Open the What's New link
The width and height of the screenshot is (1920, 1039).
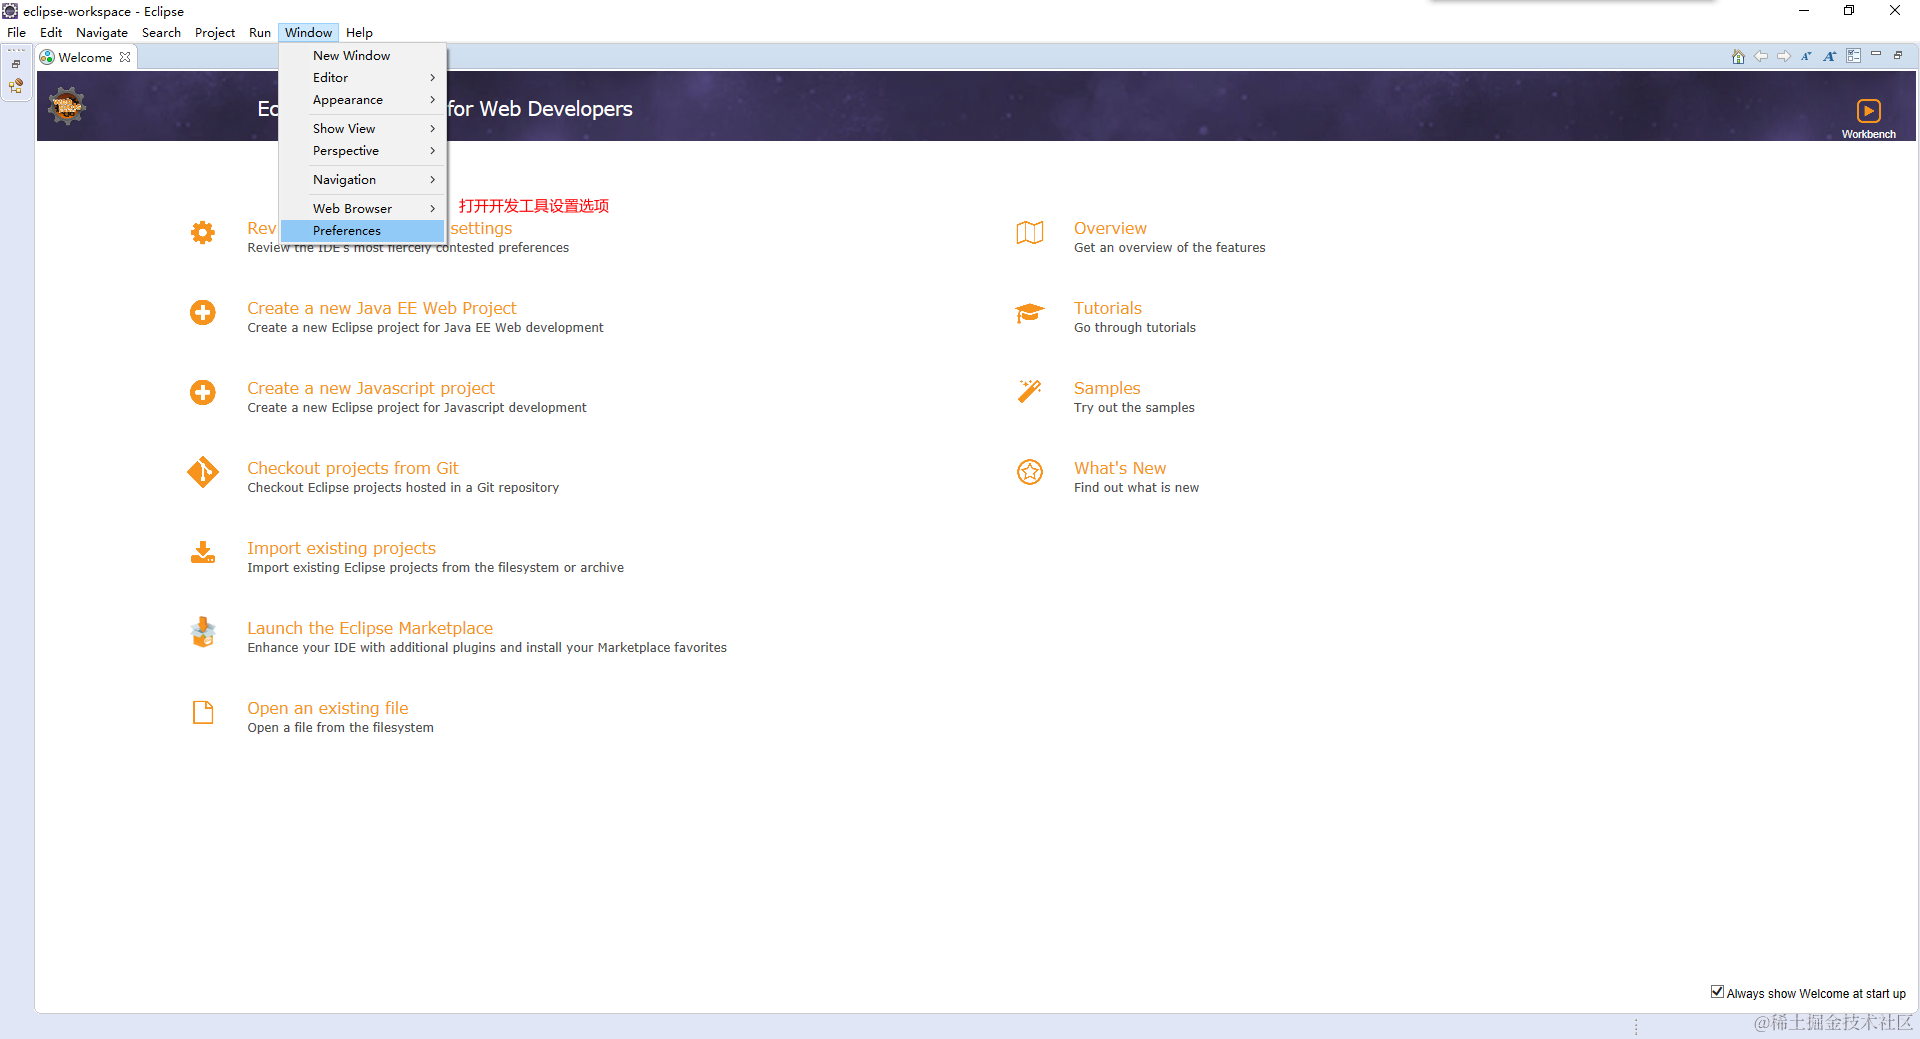pos(1120,468)
